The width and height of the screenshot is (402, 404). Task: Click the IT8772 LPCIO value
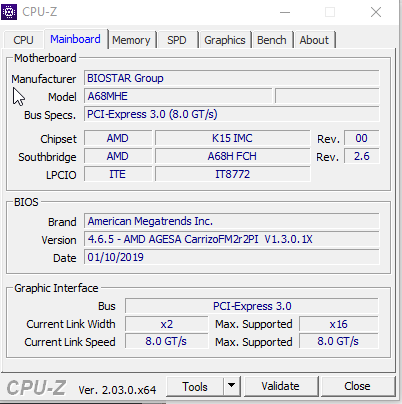(x=232, y=174)
